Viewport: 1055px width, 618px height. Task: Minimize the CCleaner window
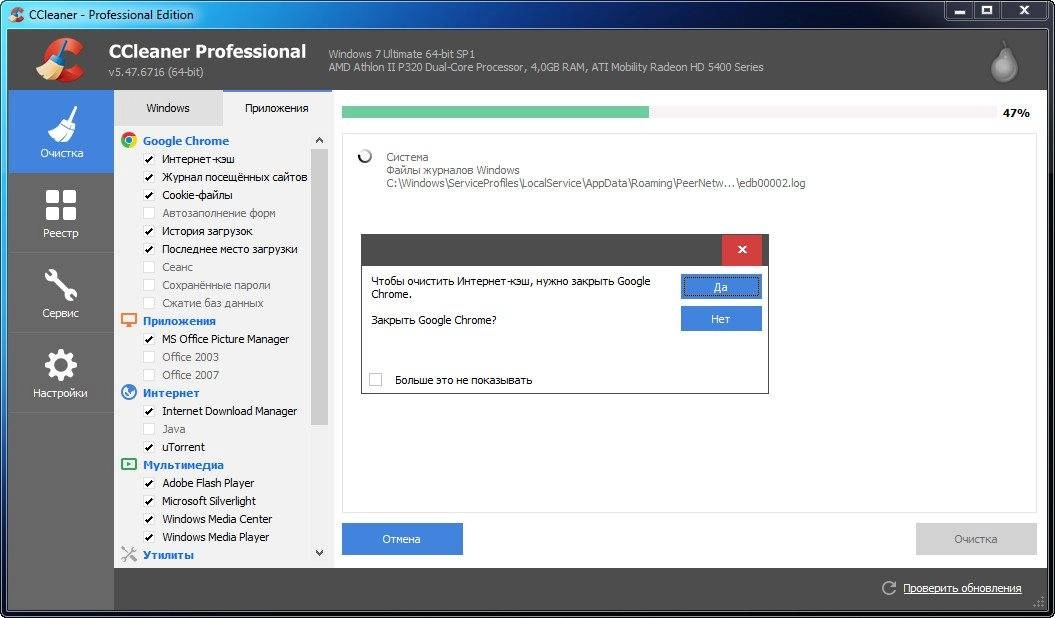(960, 11)
